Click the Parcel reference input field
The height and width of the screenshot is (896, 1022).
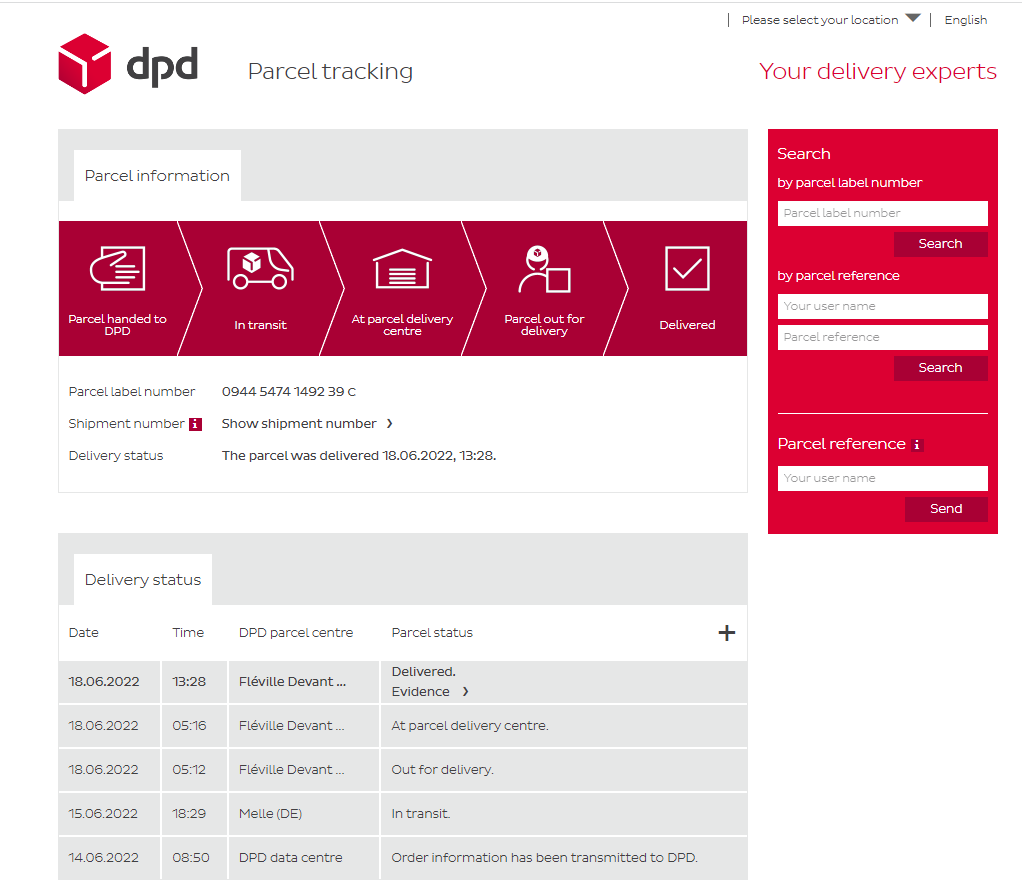click(882, 337)
